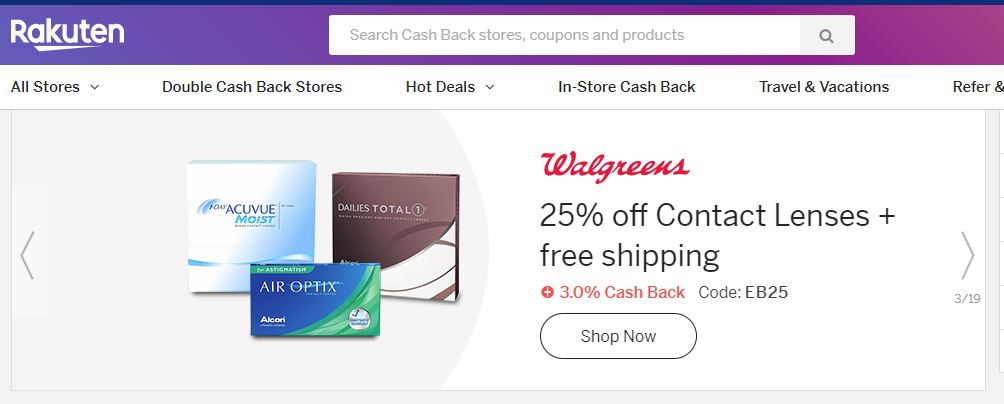
Task: Go to previous carousel slide arrow
Action: click(x=27, y=255)
